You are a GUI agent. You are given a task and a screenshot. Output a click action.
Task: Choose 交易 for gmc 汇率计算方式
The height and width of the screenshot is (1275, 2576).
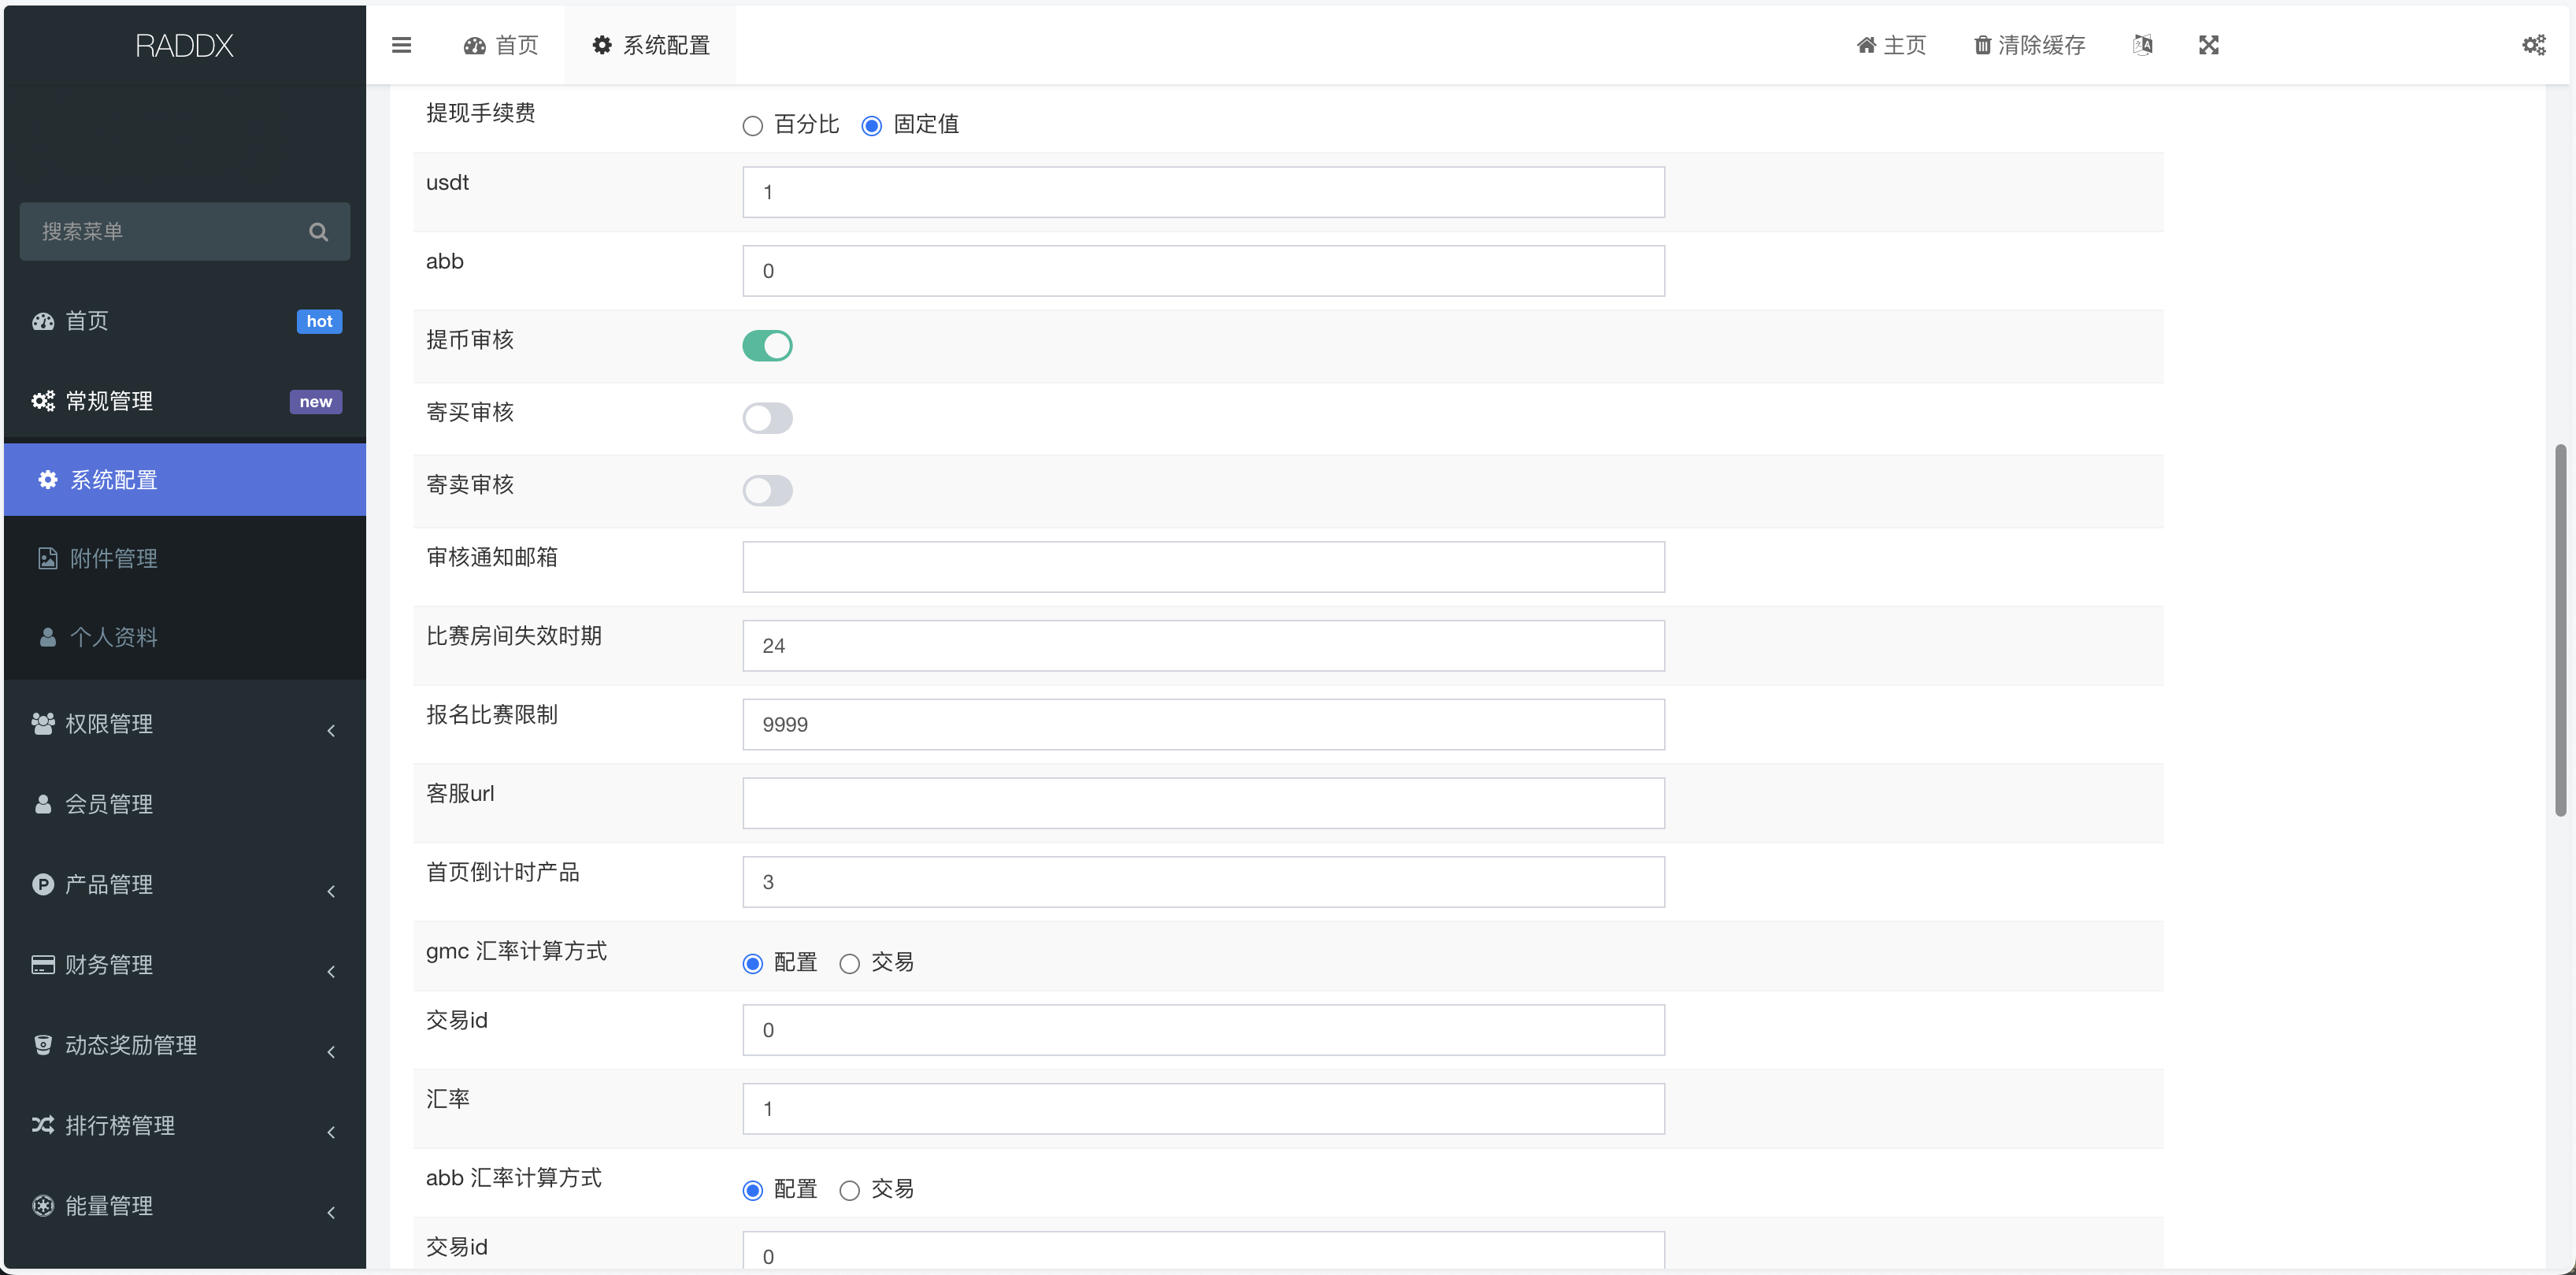point(850,963)
